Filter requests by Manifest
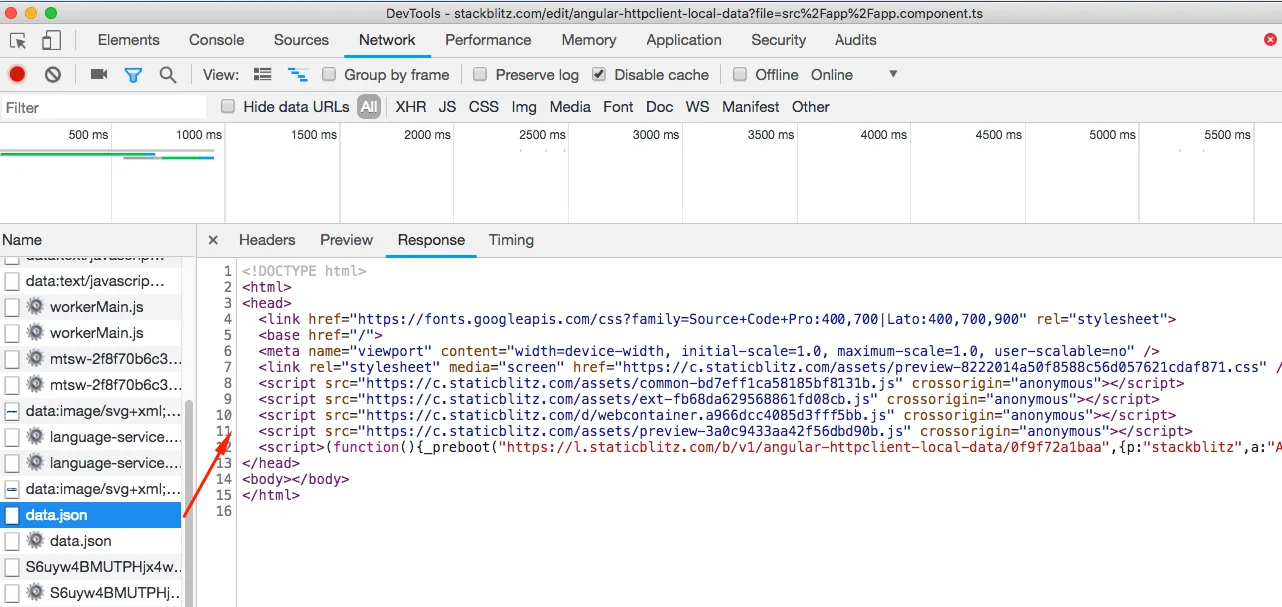This screenshot has width=1282, height=607. pyautogui.click(x=751, y=107)
